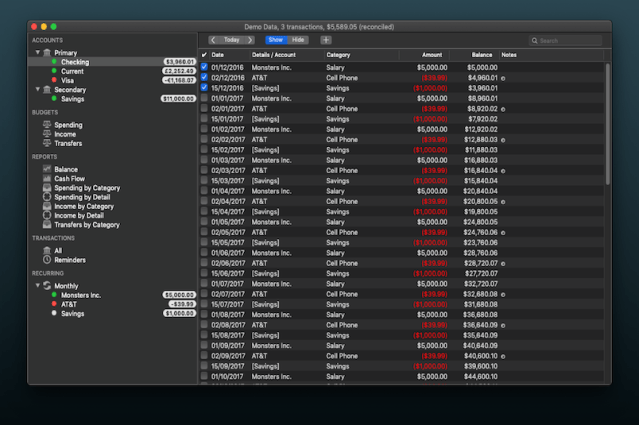Select the Show segment button
Screen dimensions: 639x425
coord(276,40)
